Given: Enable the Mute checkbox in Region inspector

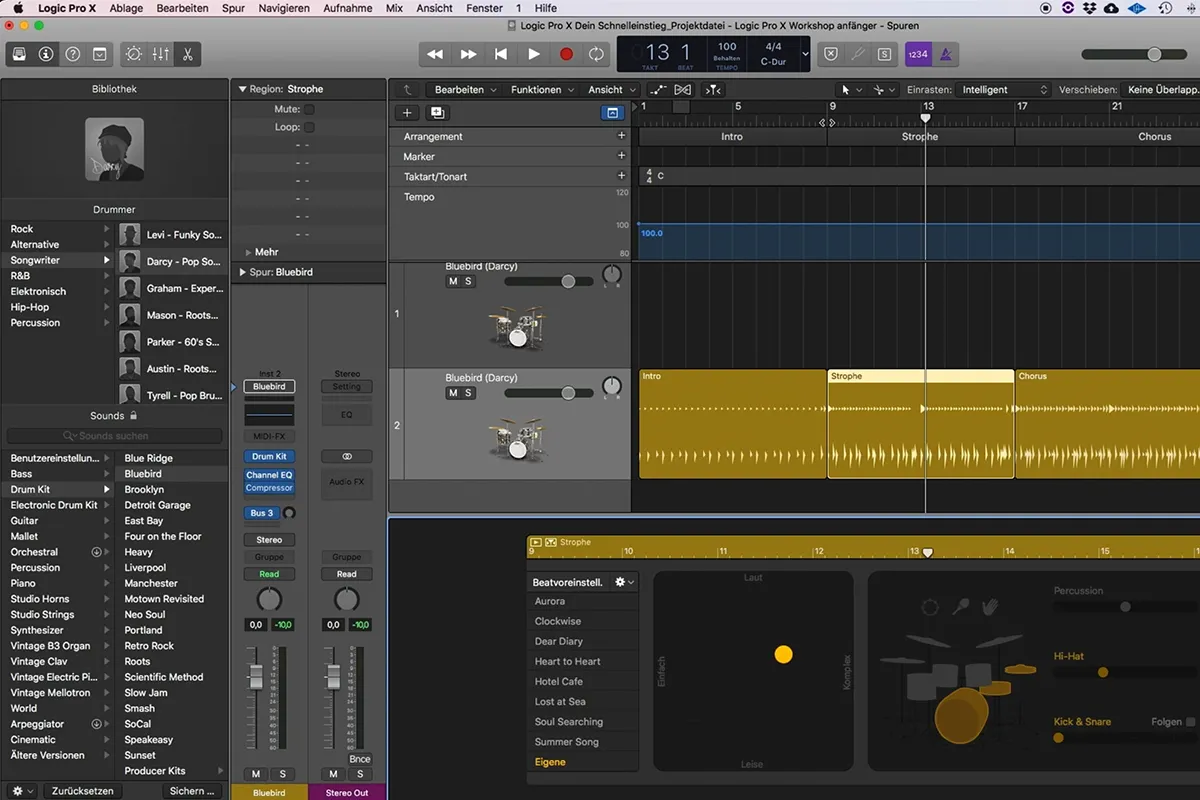Looking at the screenshot, I should pos(309,109).
